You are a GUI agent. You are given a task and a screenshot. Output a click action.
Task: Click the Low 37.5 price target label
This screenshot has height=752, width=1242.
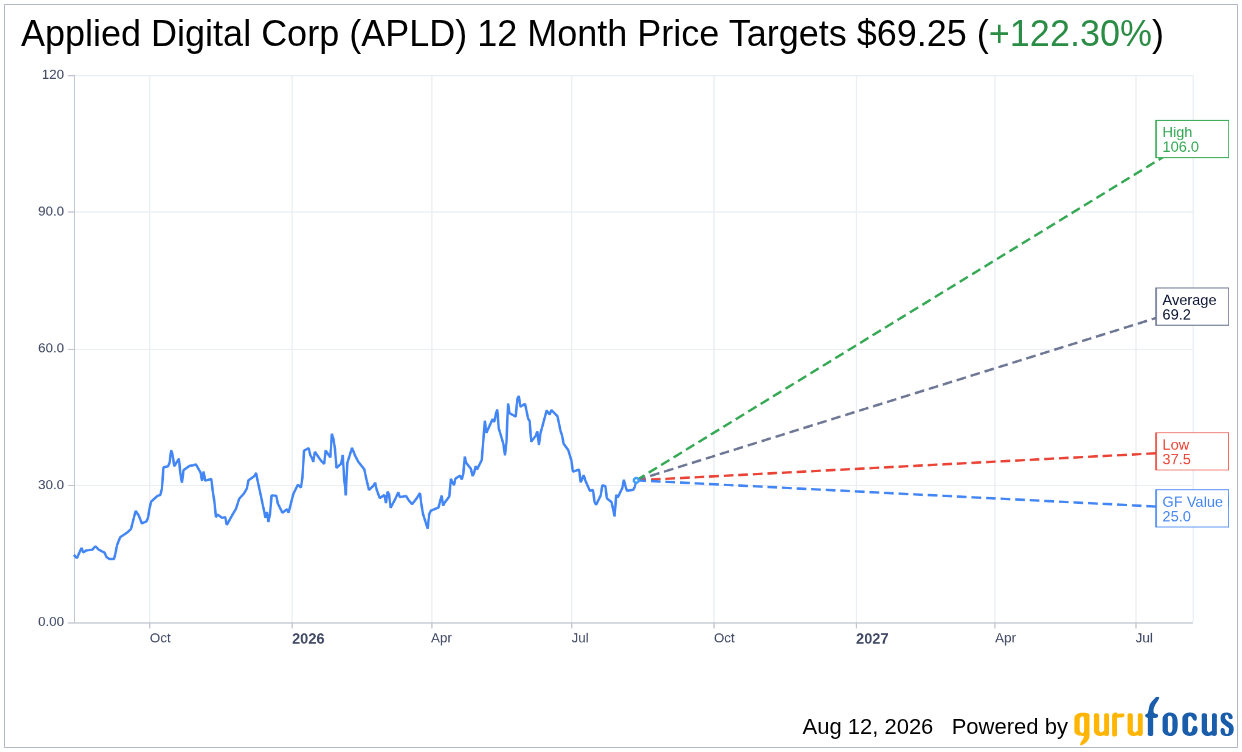1192,452
